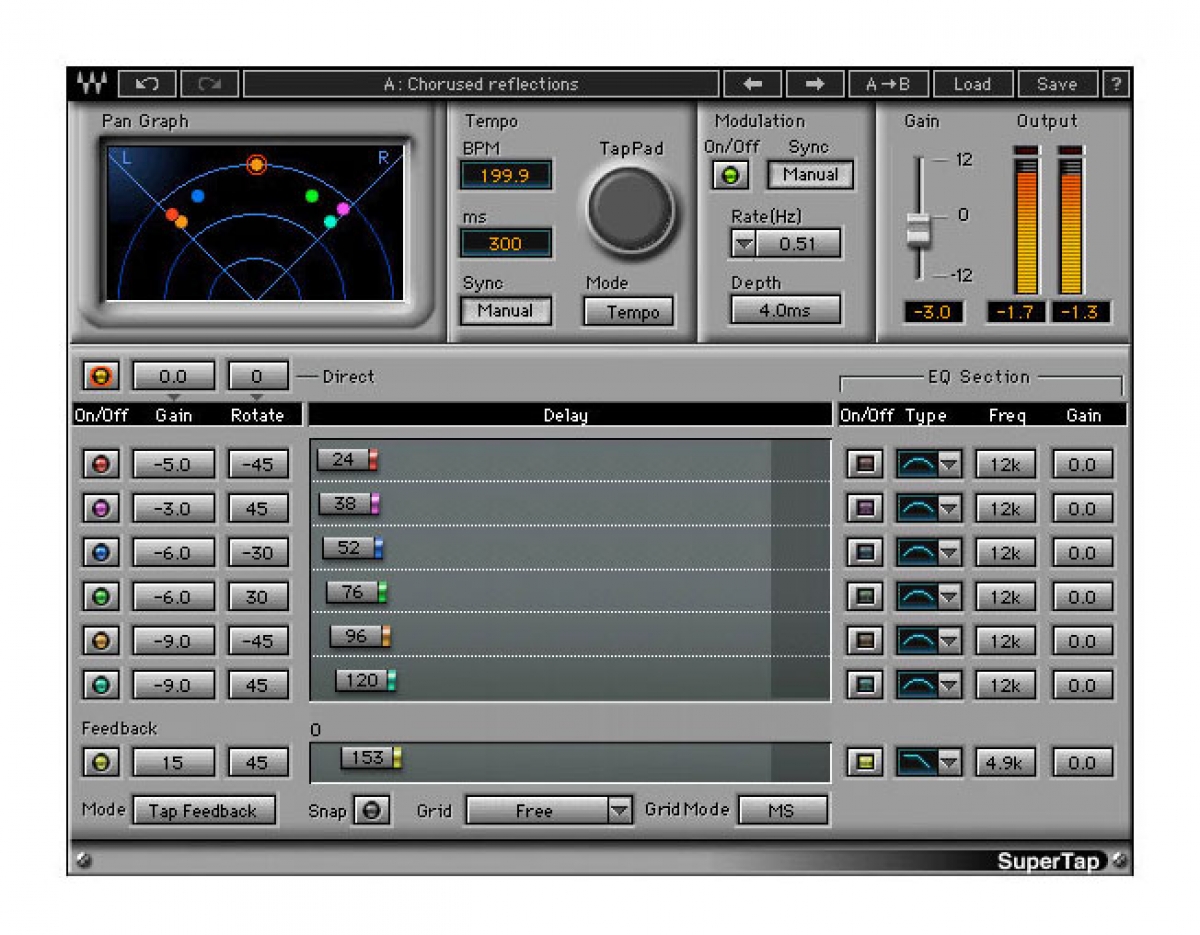Switch the Tap Feedback mode button
The width and height of the screenshot is (1200, 935).
click(203, 811)
